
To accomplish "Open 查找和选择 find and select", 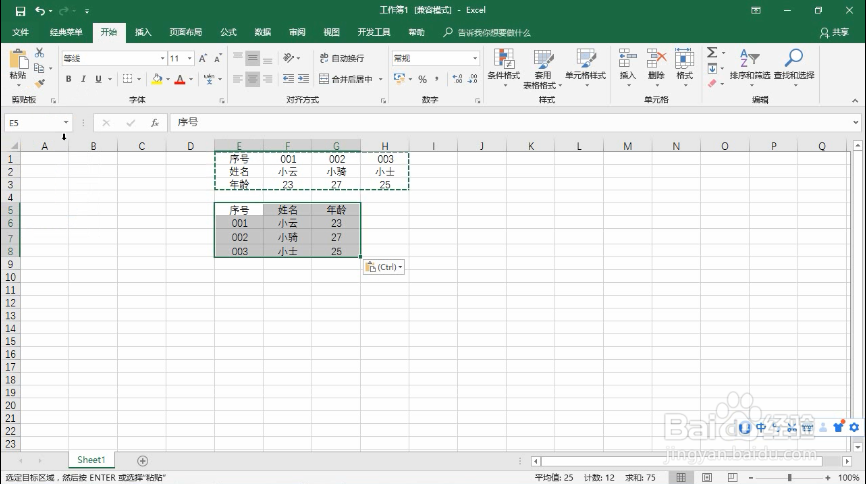I will point(794,67).
